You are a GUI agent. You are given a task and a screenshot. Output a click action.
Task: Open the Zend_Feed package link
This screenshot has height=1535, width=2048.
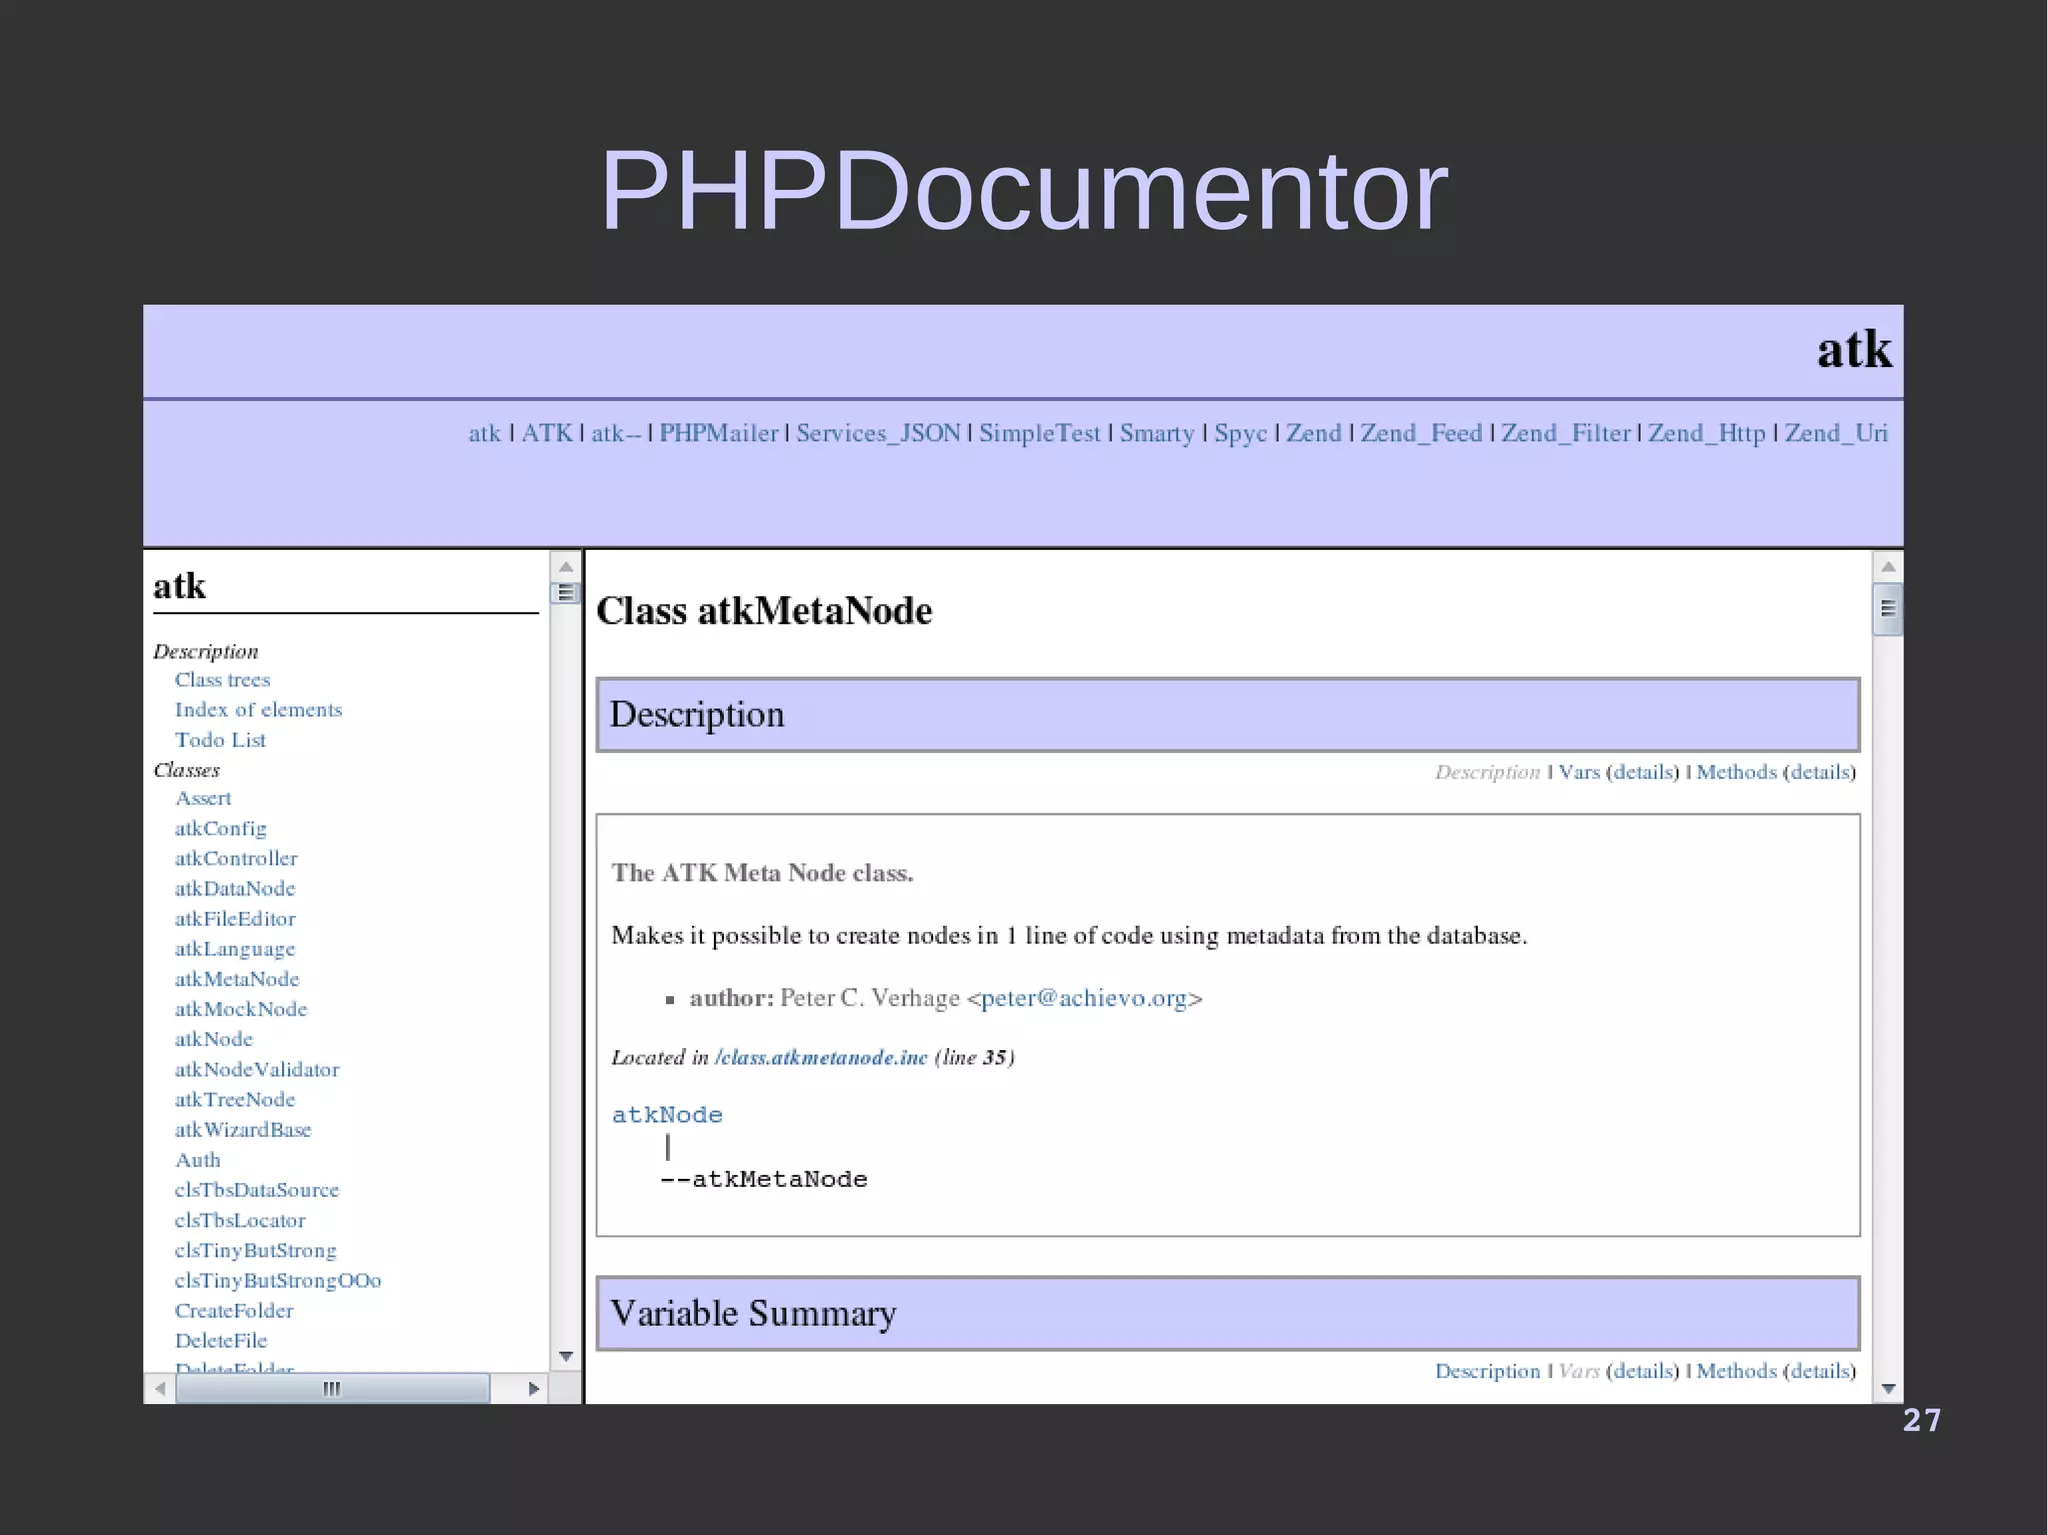pyautogui.click(x=1421, y=433)
